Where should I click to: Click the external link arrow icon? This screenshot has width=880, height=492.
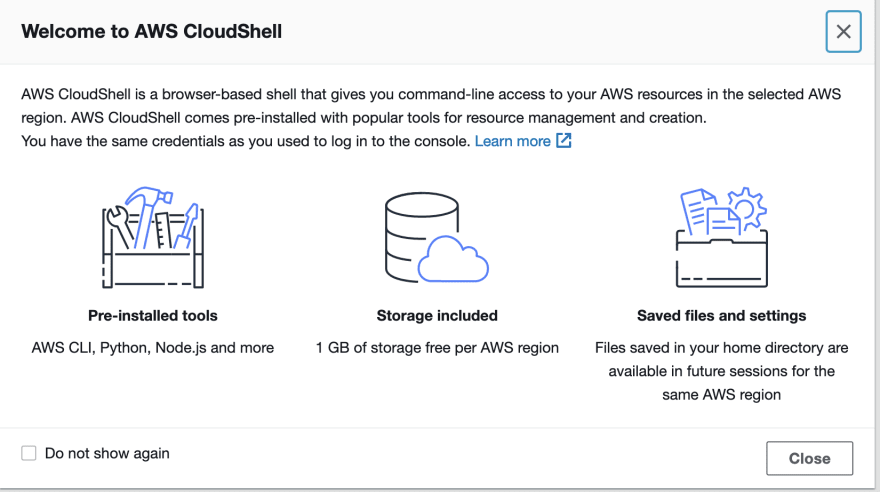pos(563,140)
